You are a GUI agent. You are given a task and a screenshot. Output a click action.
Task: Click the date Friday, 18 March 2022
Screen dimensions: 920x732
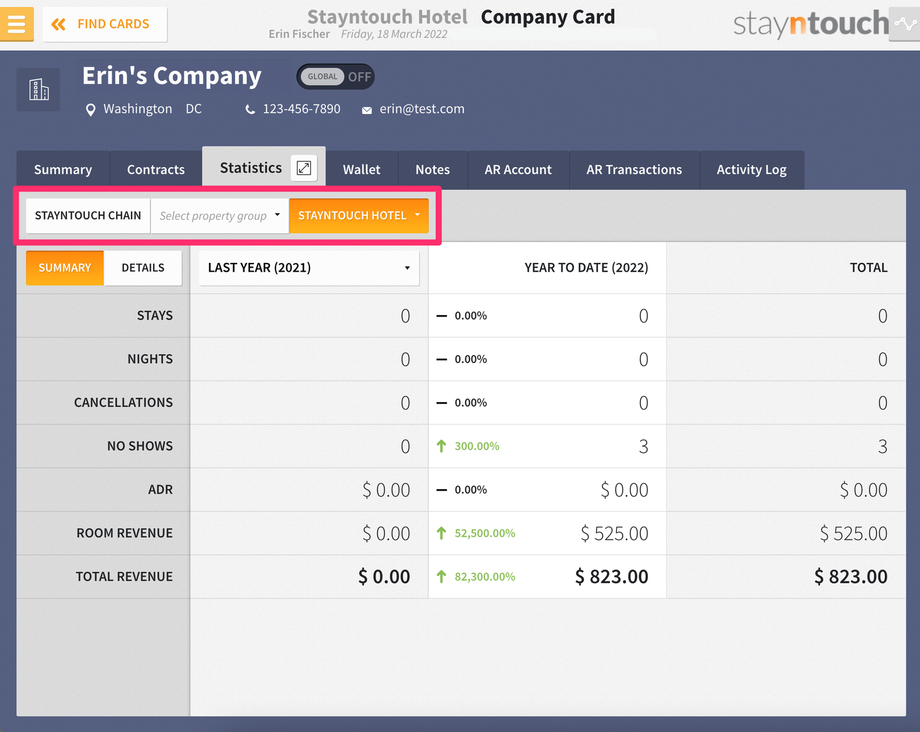(394, 34)
